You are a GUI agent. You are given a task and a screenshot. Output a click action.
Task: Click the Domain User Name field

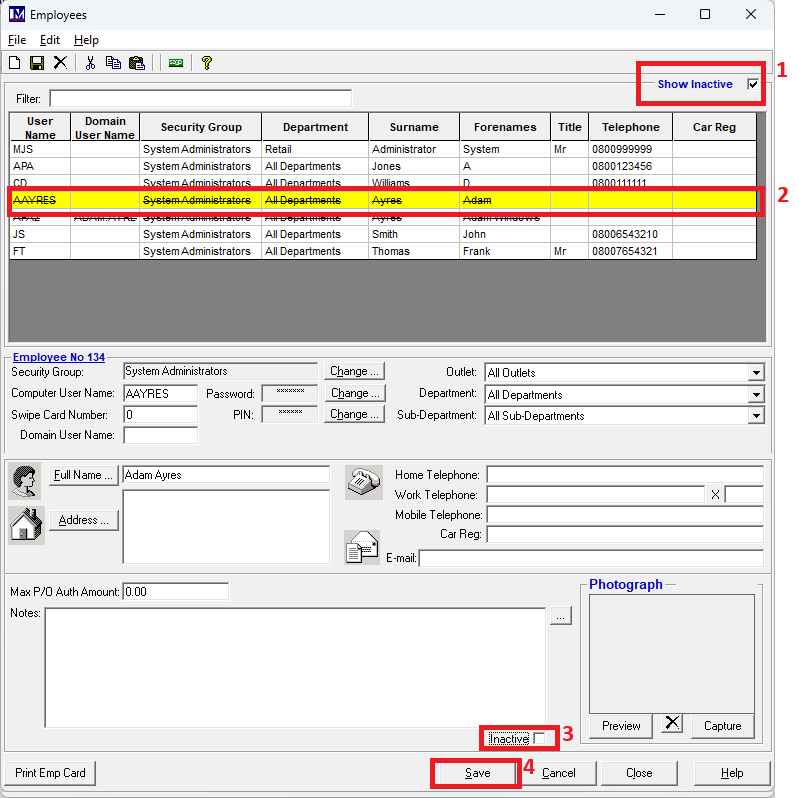[x=161, y=435]
